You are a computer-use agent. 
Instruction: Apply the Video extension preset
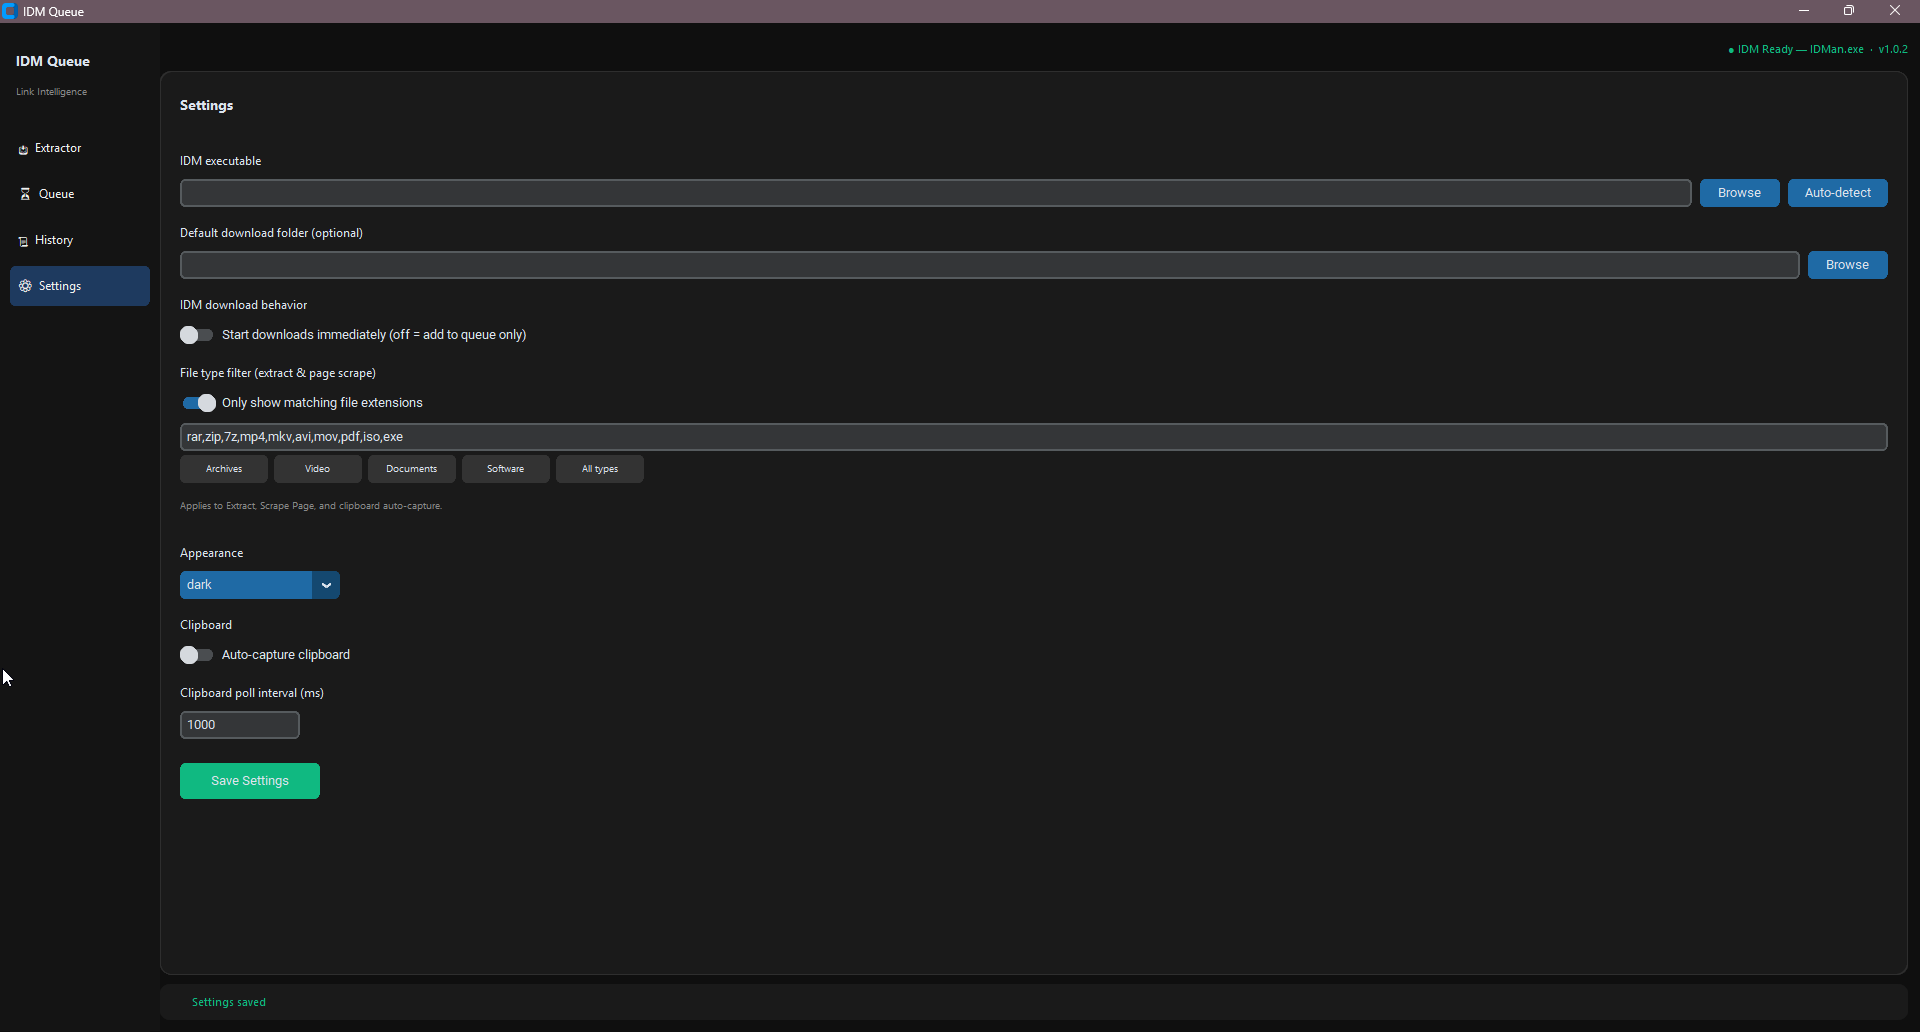318,469
